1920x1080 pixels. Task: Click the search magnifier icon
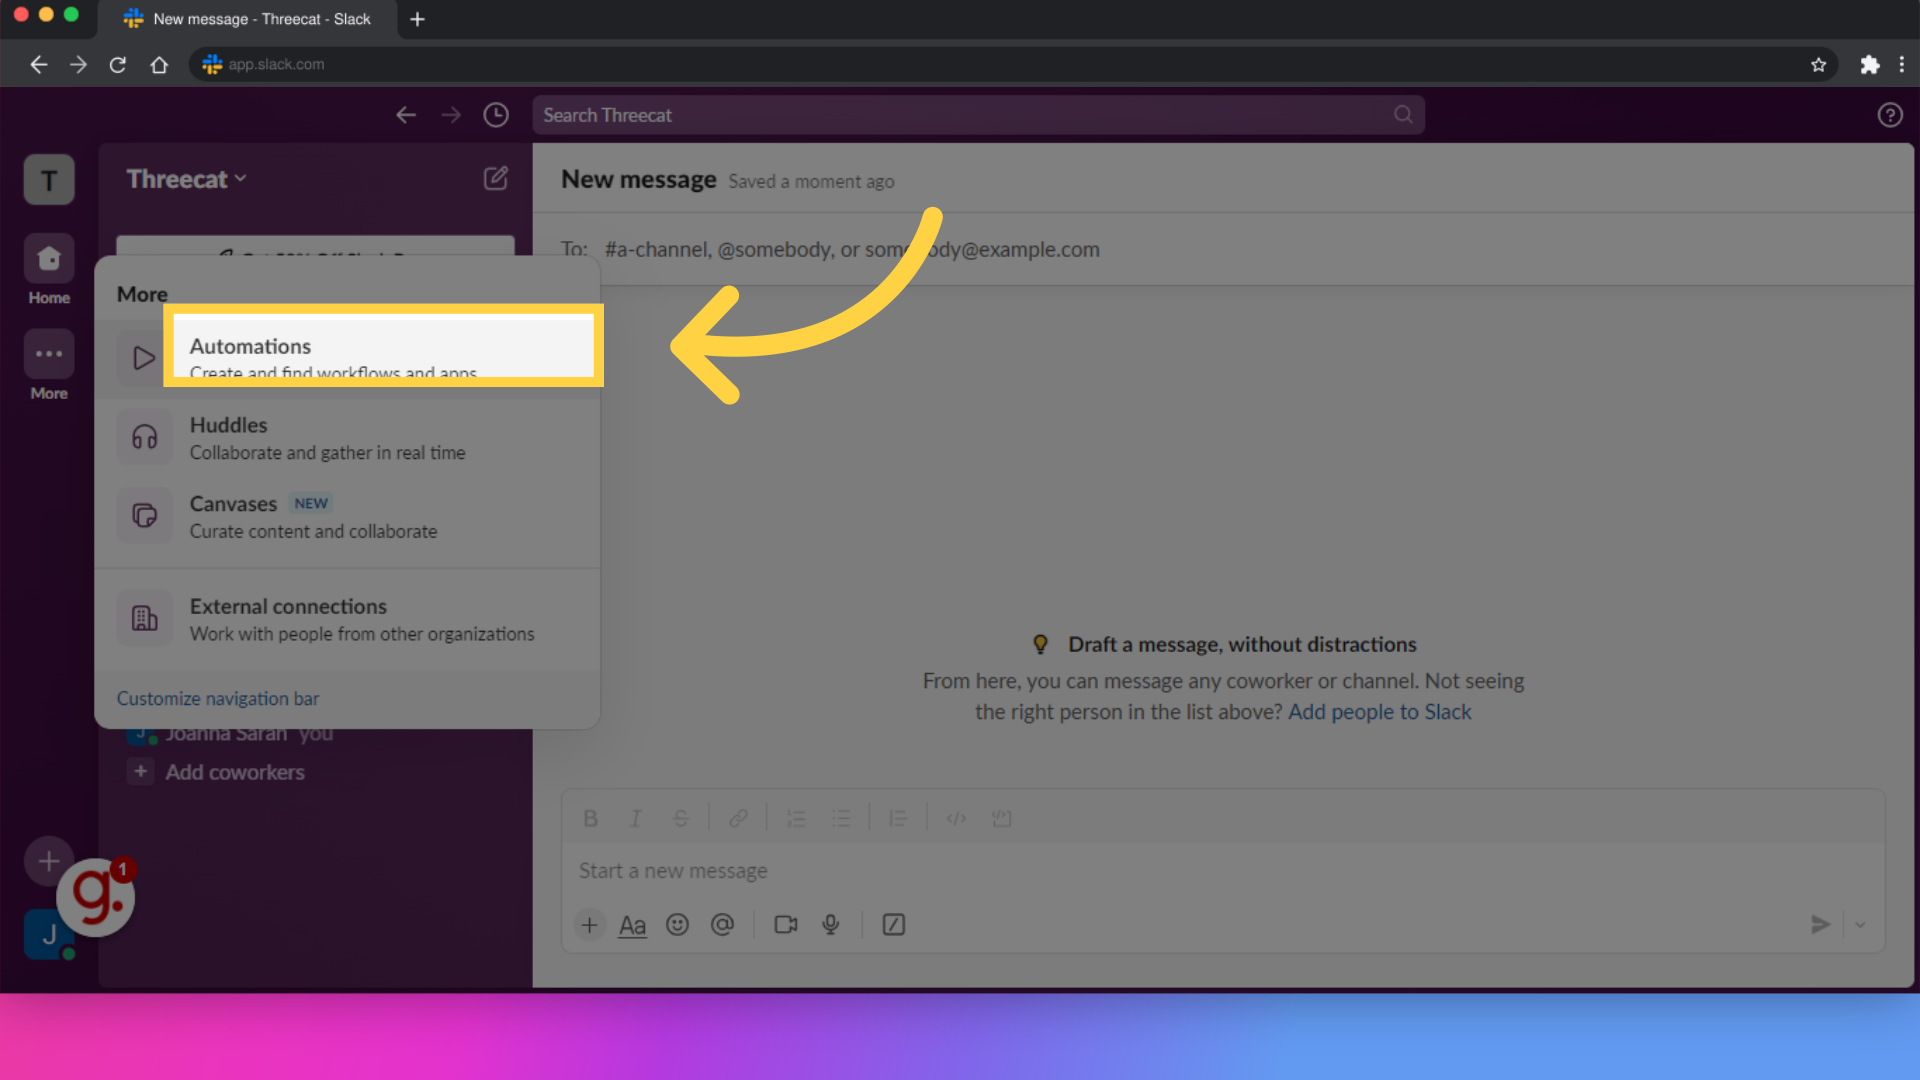tap(1403, 115)
